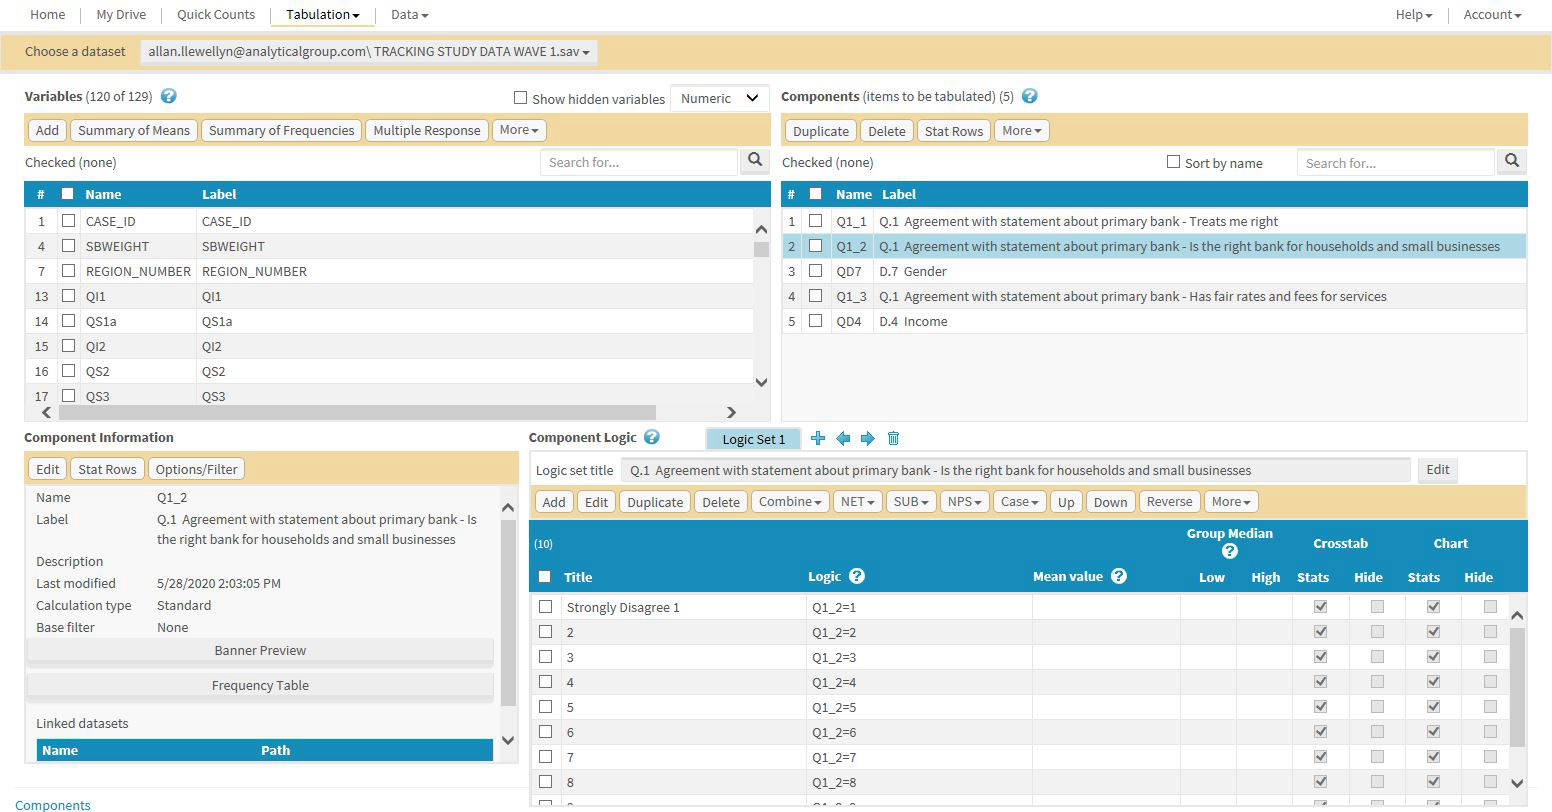Open the SUB dropdown
The height and width of the screenshot is (812, 1552).
click(x=911, y=502)
